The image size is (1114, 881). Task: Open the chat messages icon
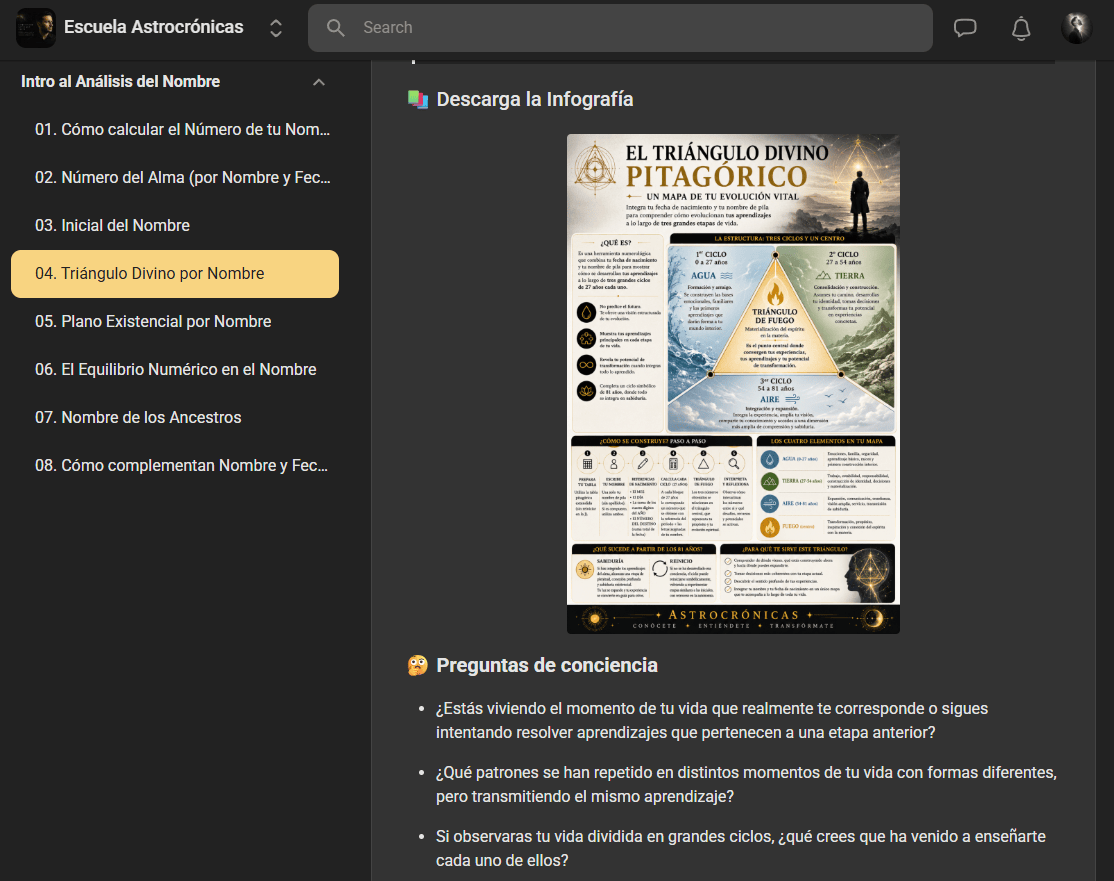964,28
